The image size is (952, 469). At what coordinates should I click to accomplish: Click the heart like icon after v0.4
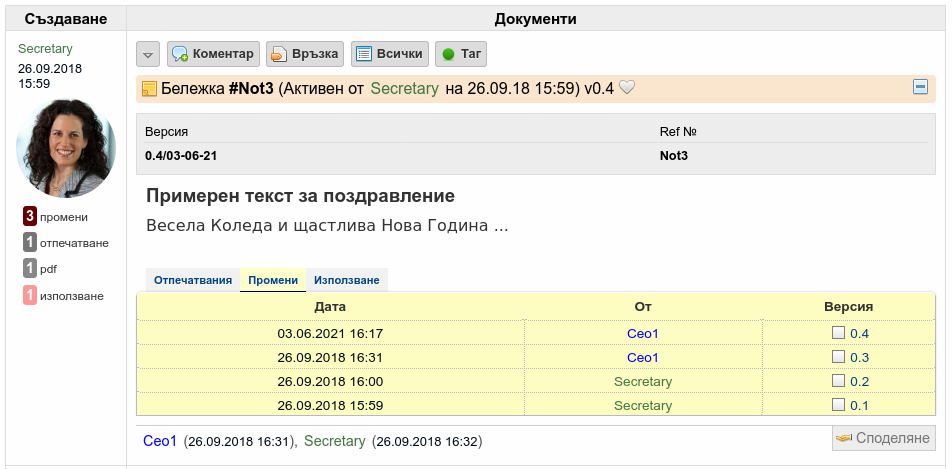tap(627, 88)
